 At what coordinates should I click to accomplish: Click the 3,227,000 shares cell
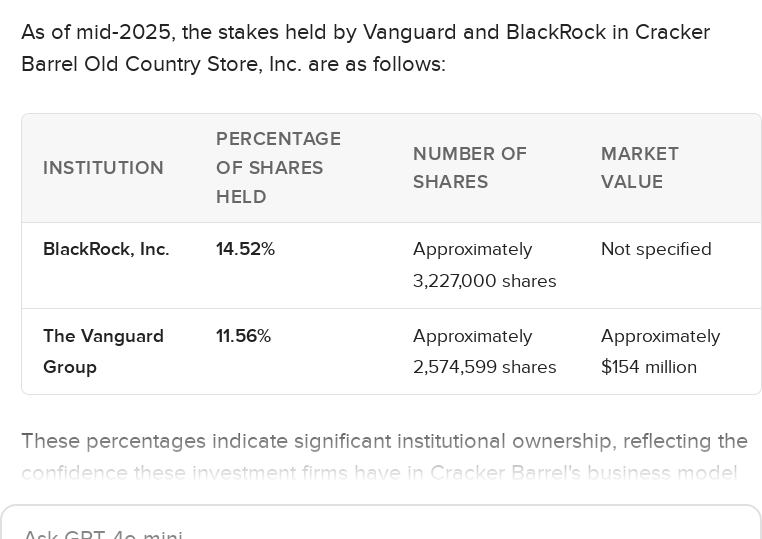484,265
